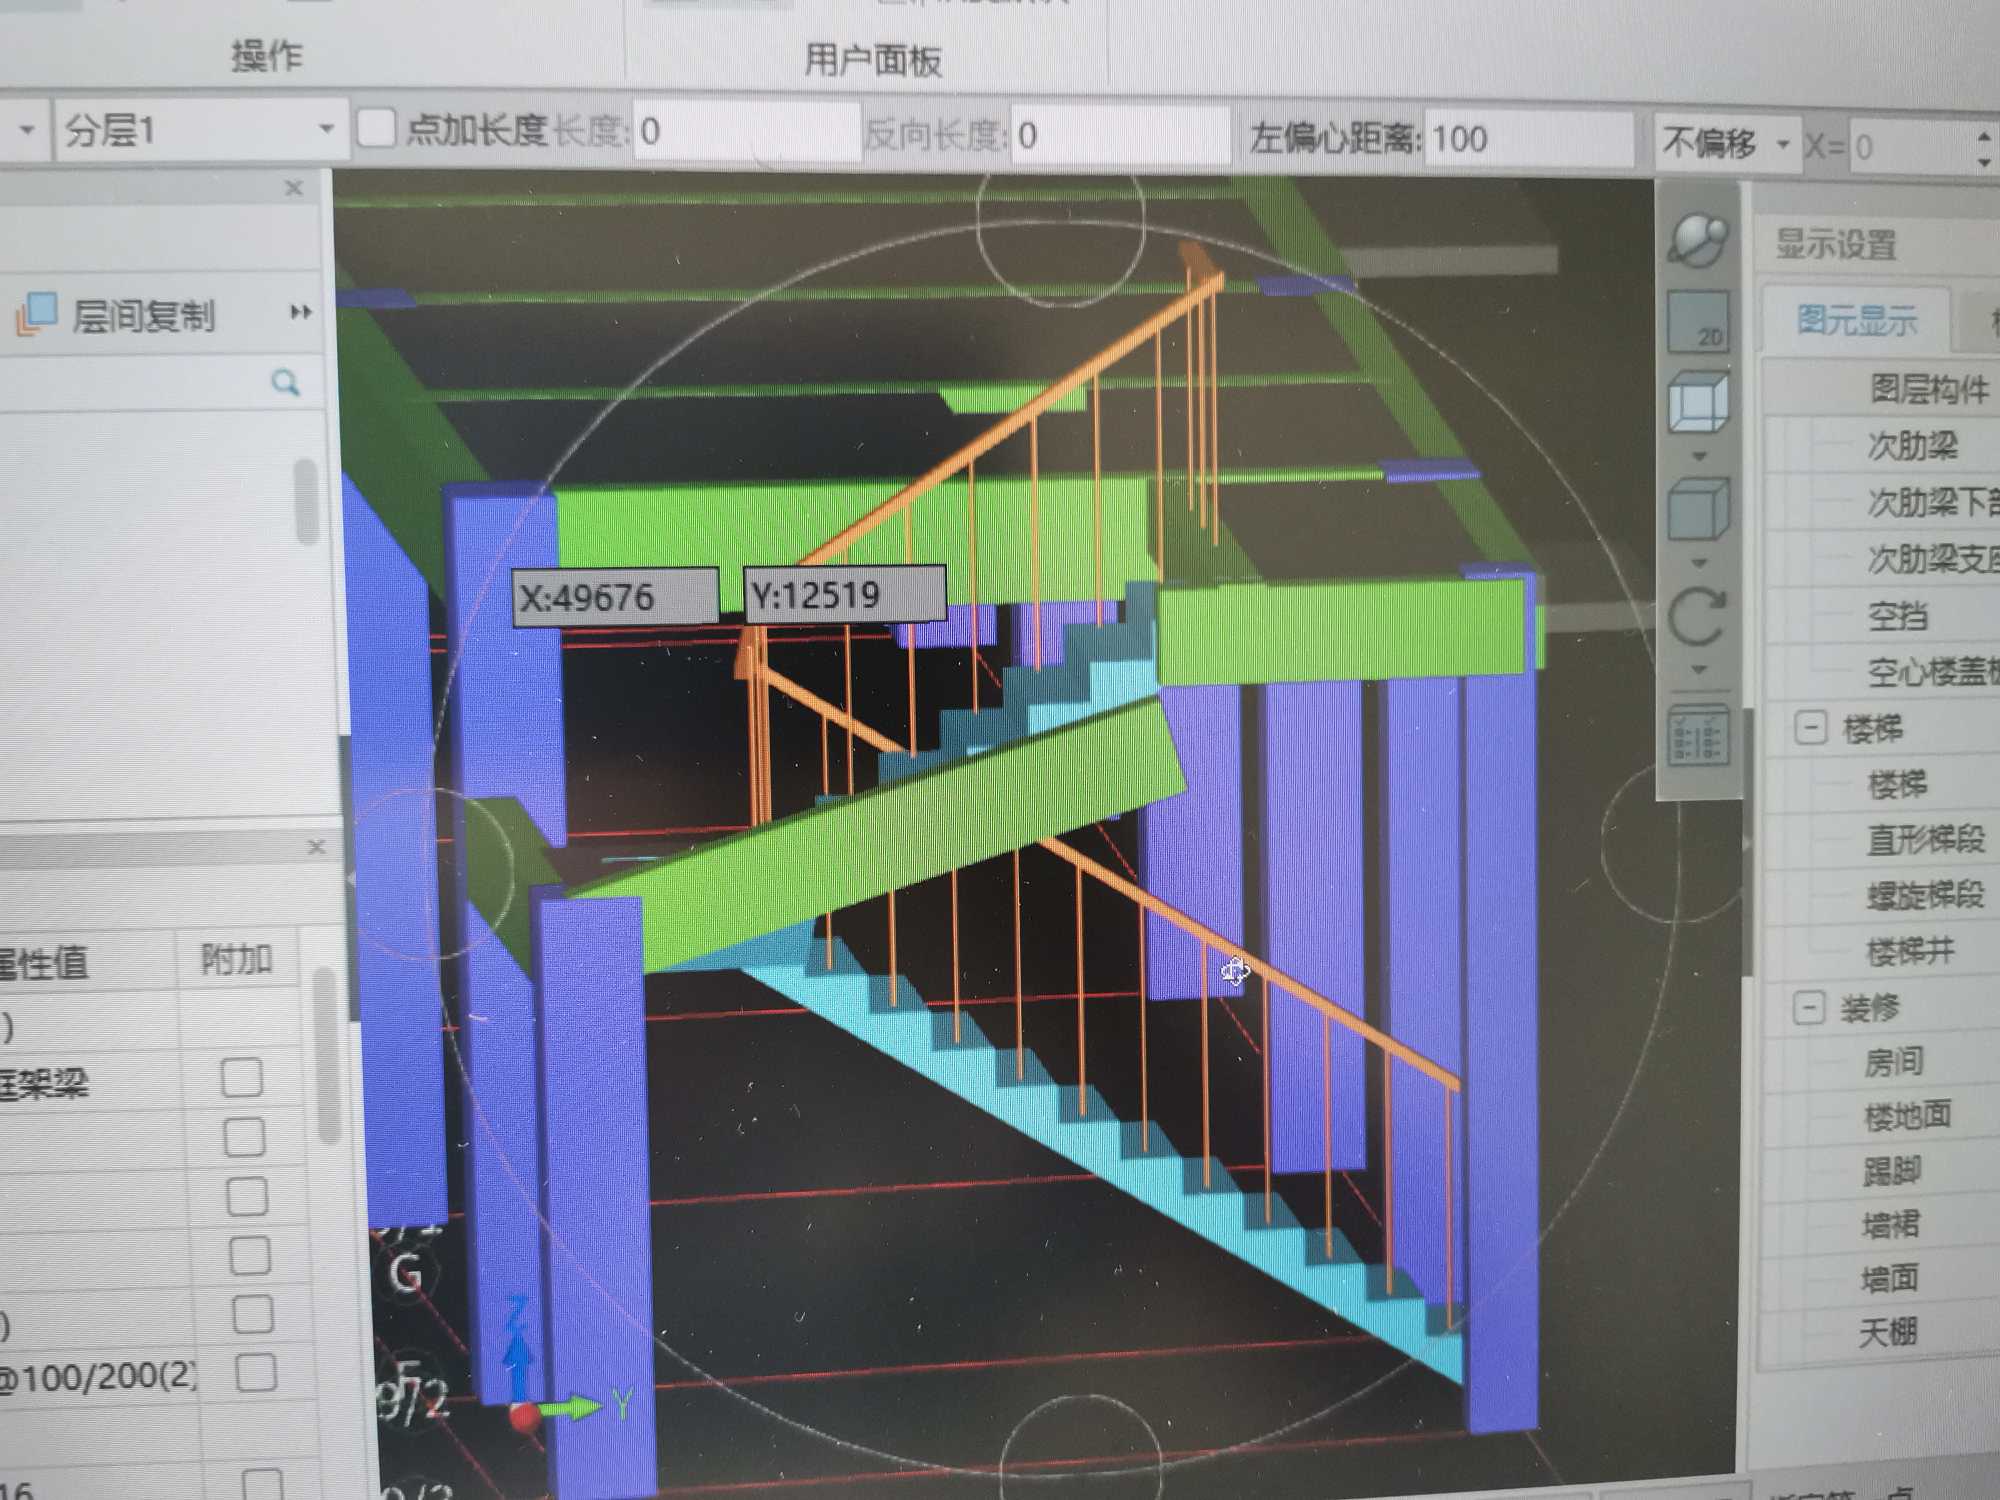Collapse the 装修 tree group
2000x1500 pixels.
point(1809,1006)
